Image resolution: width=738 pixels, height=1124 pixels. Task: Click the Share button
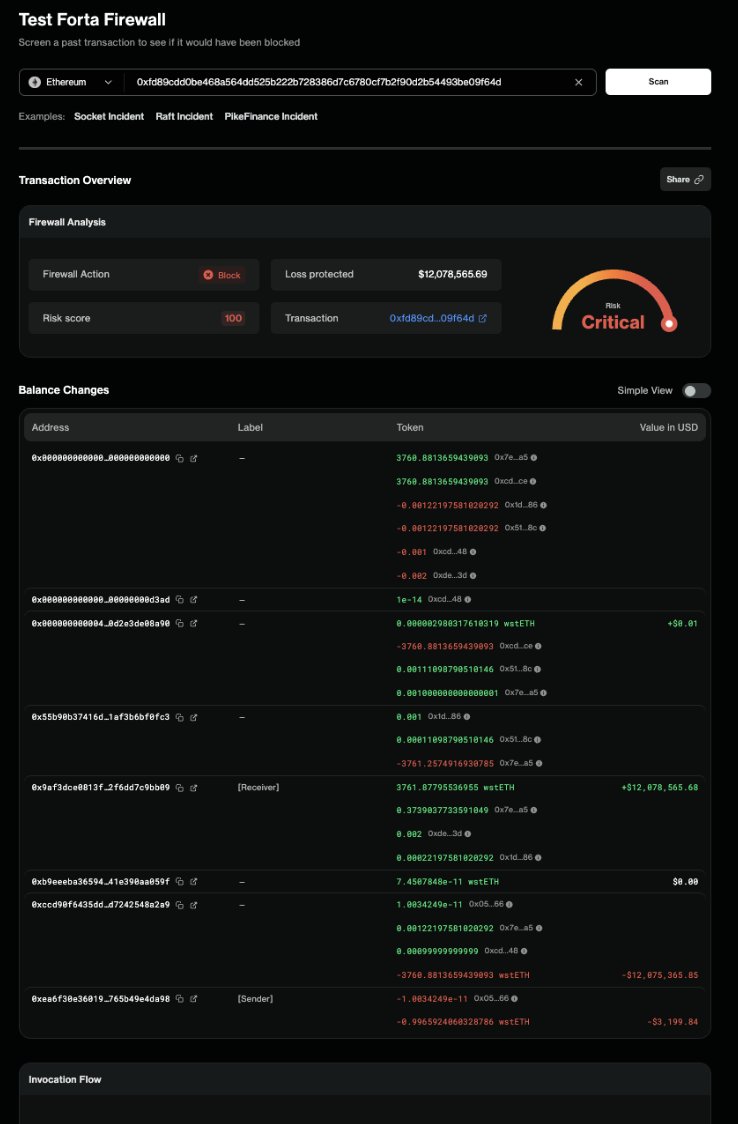(685, 179)
